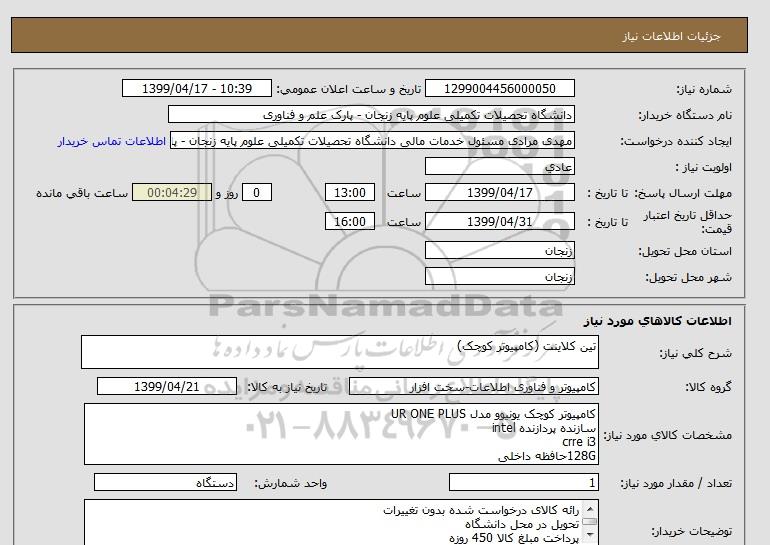The height and width of the screenshot is (545, 770).
Task: Select the گروه کالا field
Action: tap(473, 387)
